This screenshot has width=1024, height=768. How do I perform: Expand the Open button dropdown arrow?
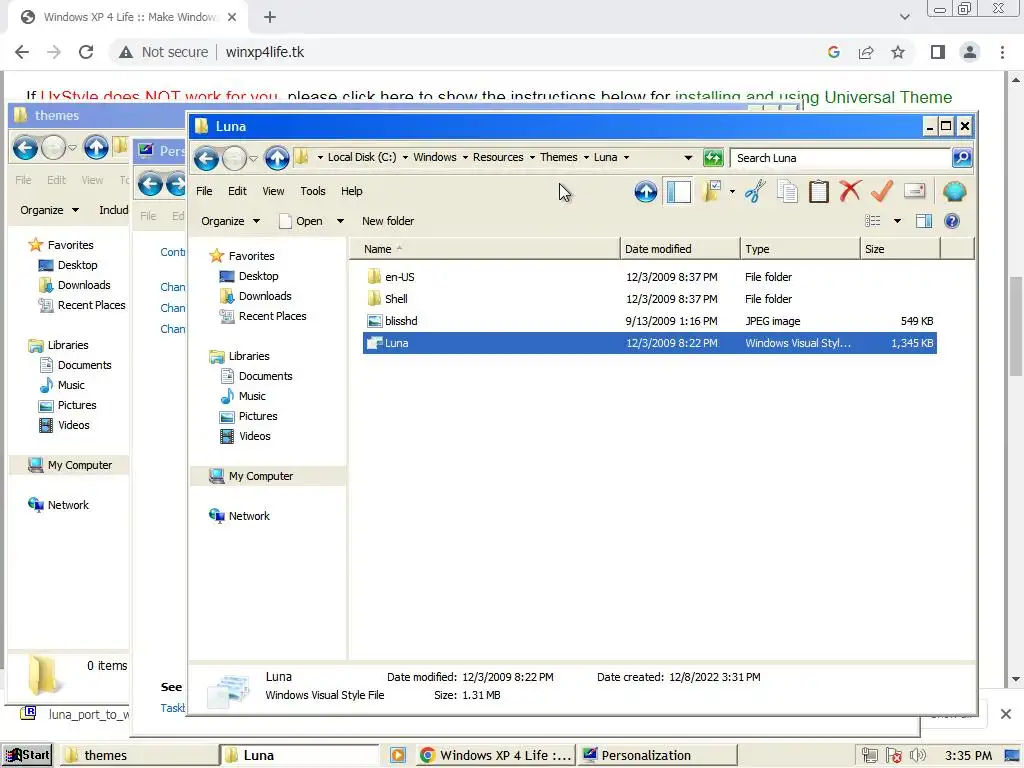340,221
